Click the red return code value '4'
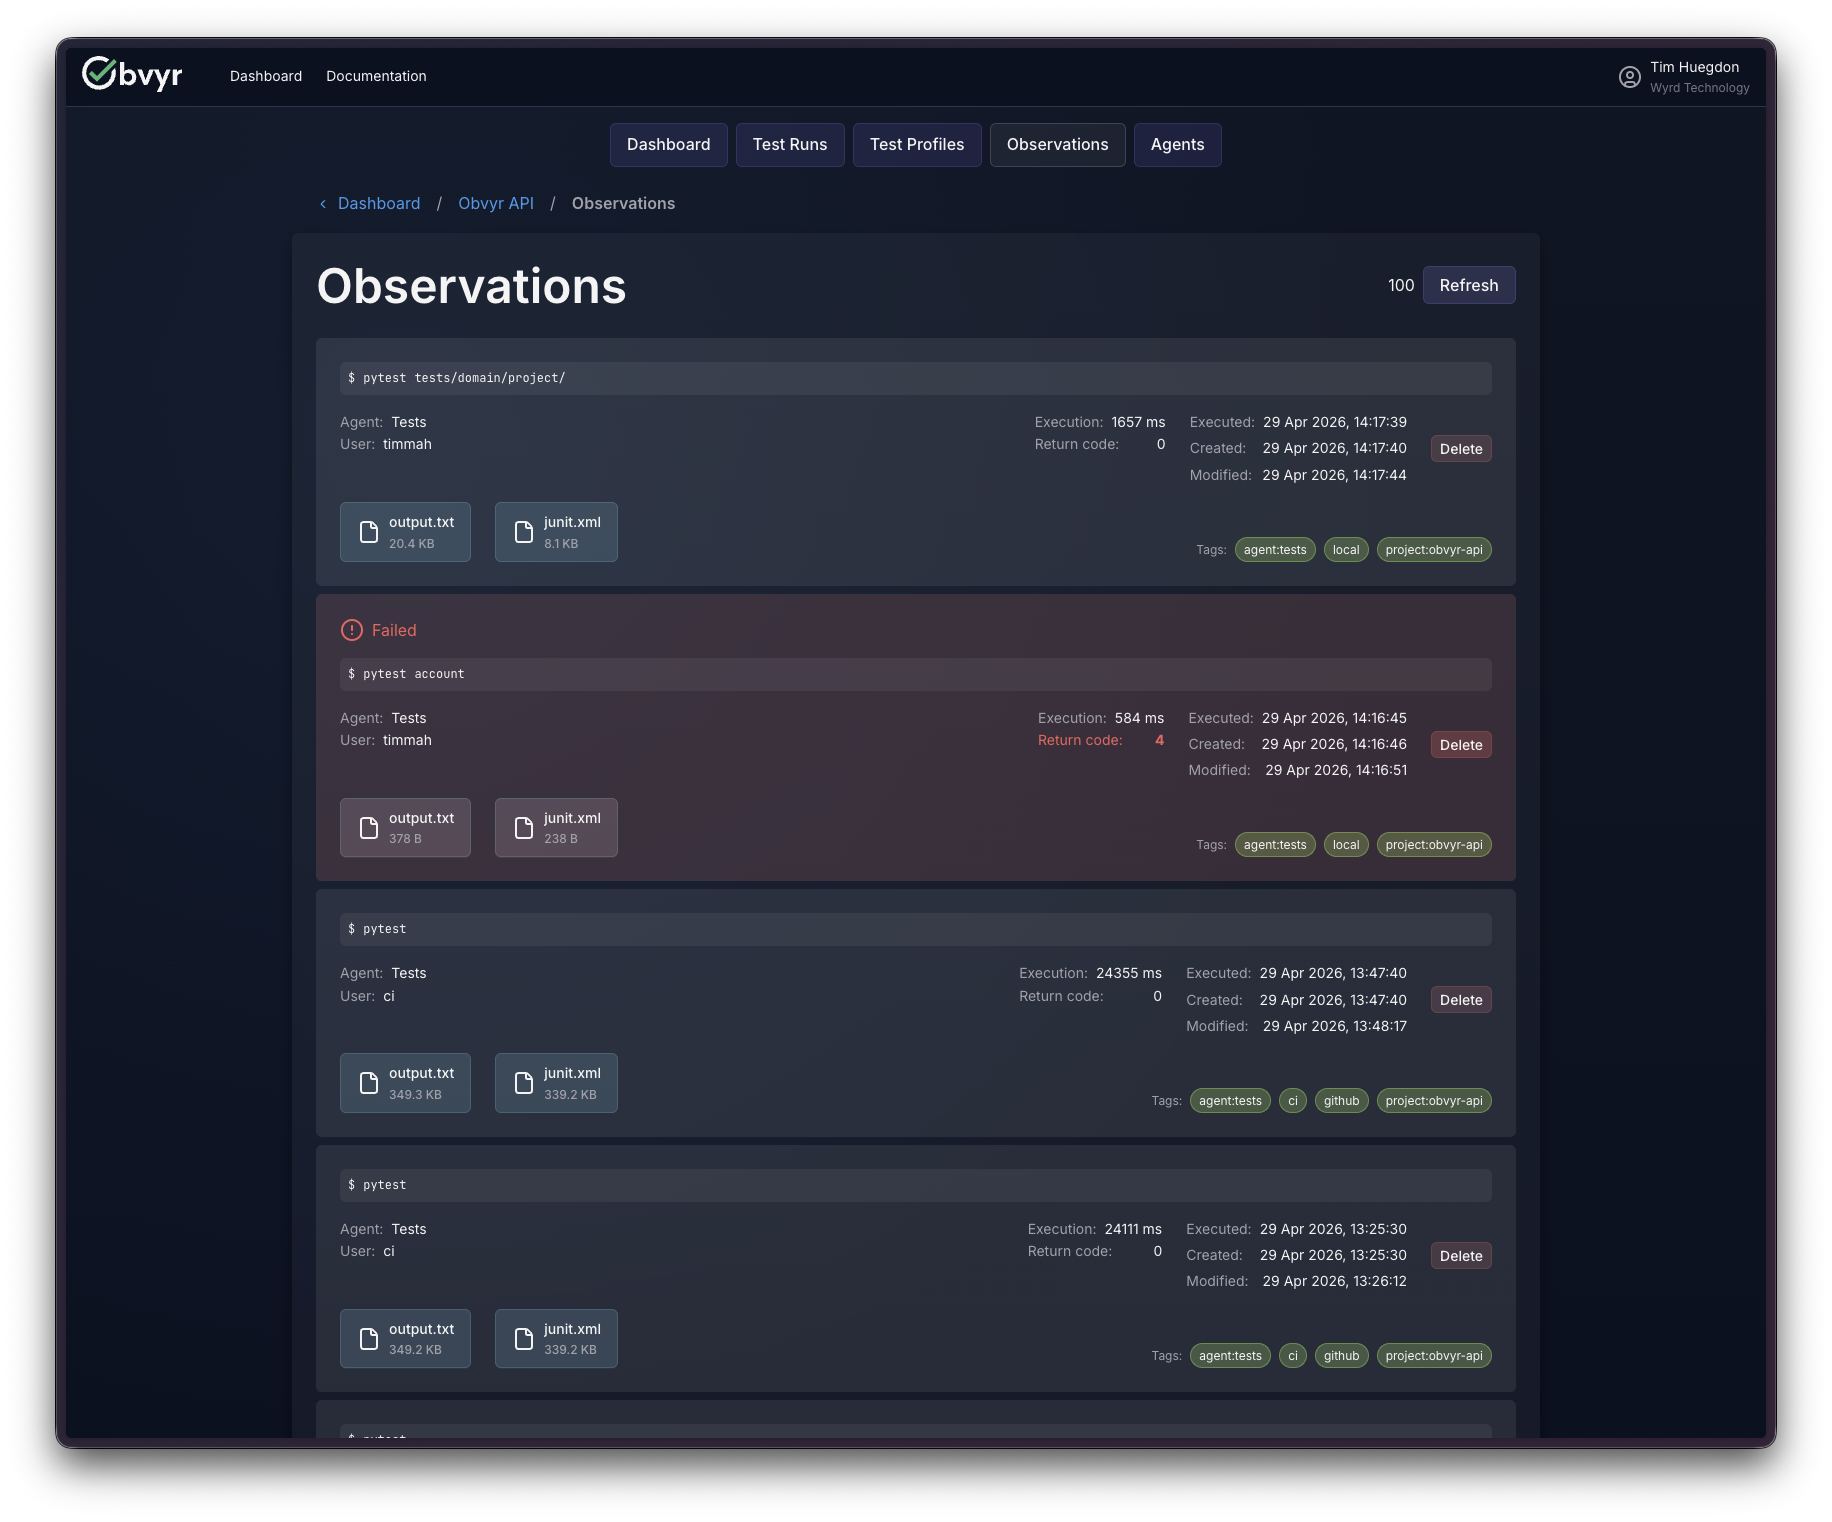The width and height of the screenshot is (1832, 1522). coord(1160,740)
